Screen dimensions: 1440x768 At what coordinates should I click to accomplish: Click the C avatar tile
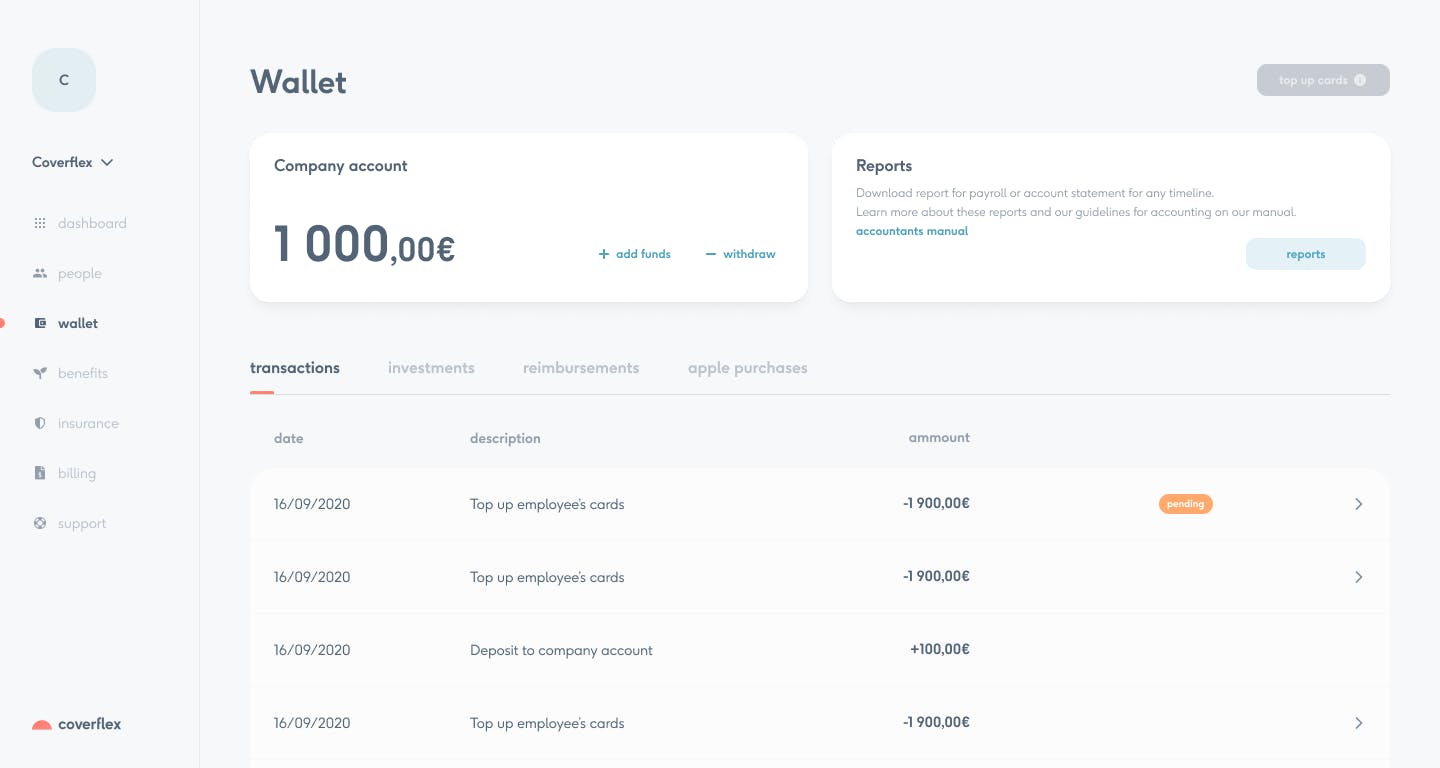pyautogui.click(x=64, y=80)
